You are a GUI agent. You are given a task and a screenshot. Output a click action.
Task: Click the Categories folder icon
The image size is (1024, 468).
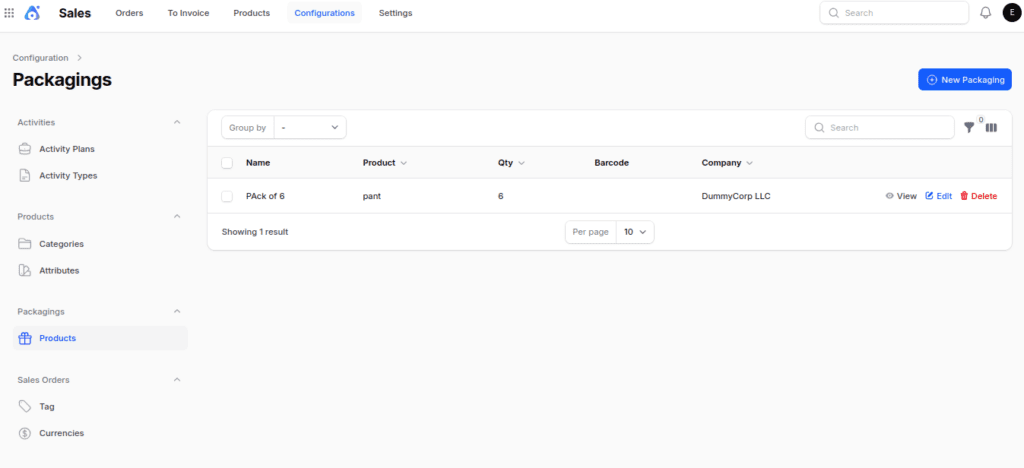point(25,243)
